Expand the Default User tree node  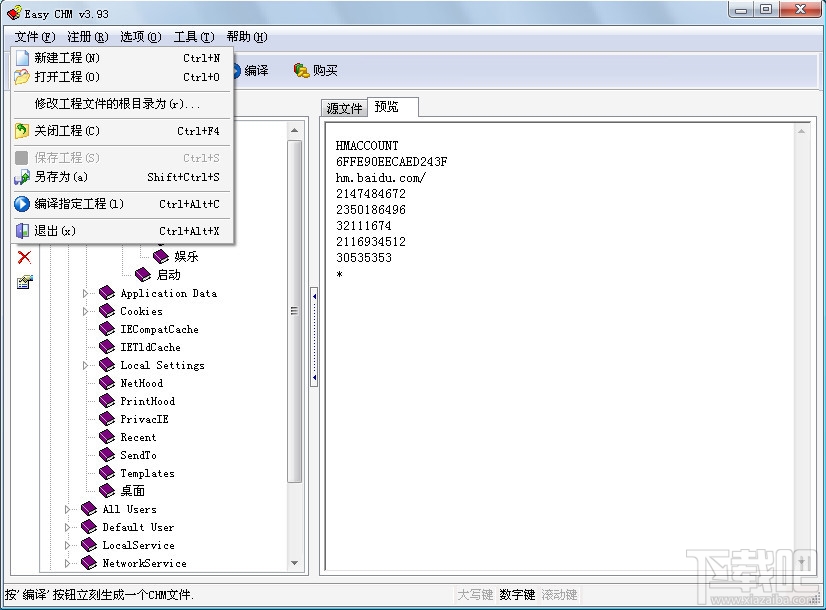coord(66,527)
